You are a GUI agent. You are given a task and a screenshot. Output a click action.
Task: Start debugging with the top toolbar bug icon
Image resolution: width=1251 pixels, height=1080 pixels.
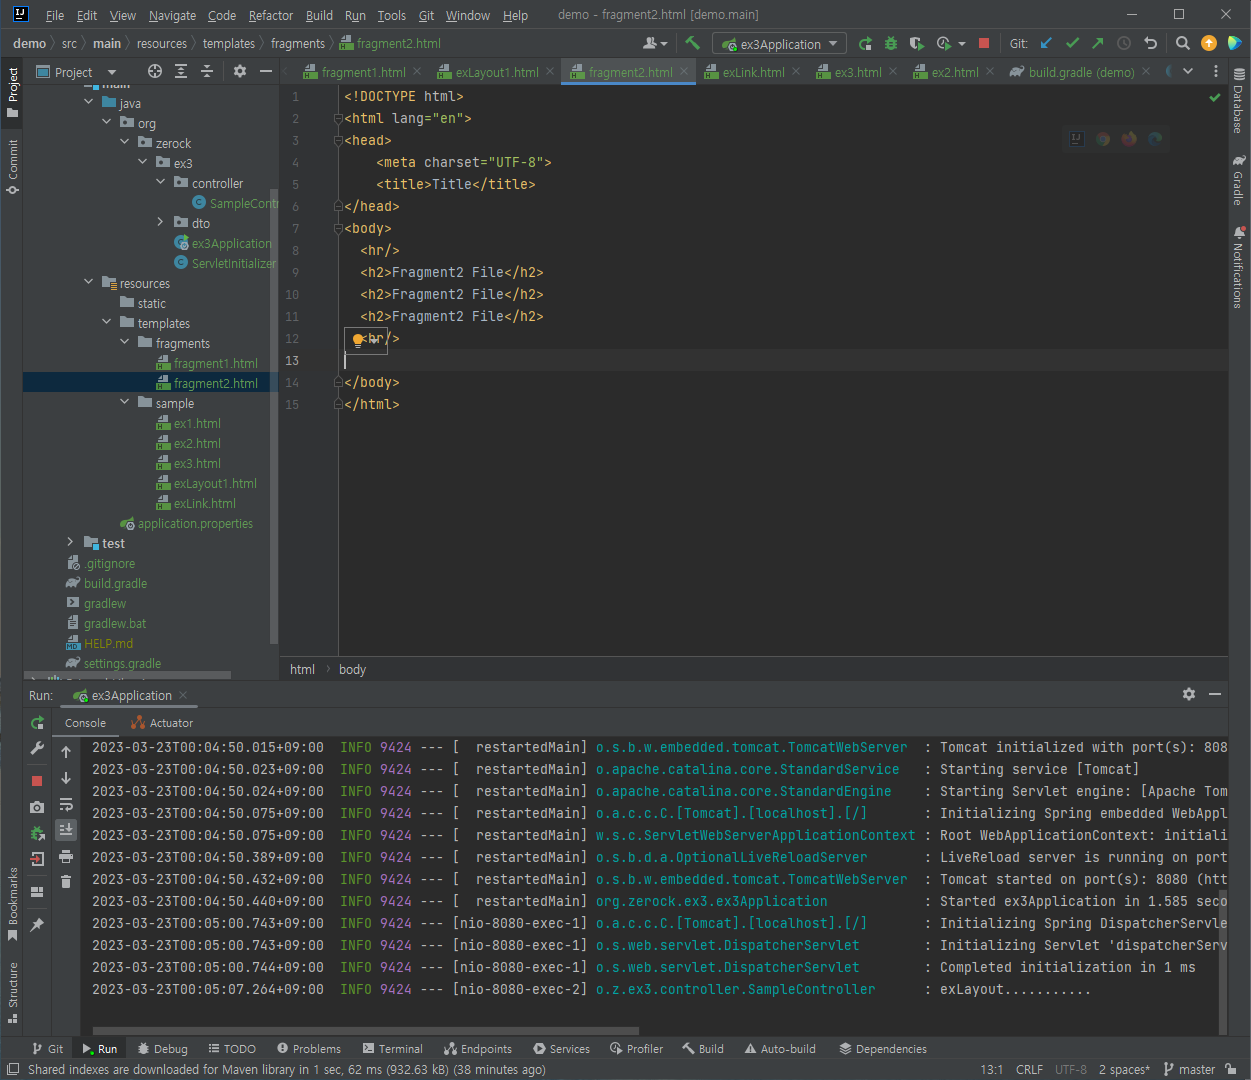[891, 43]
